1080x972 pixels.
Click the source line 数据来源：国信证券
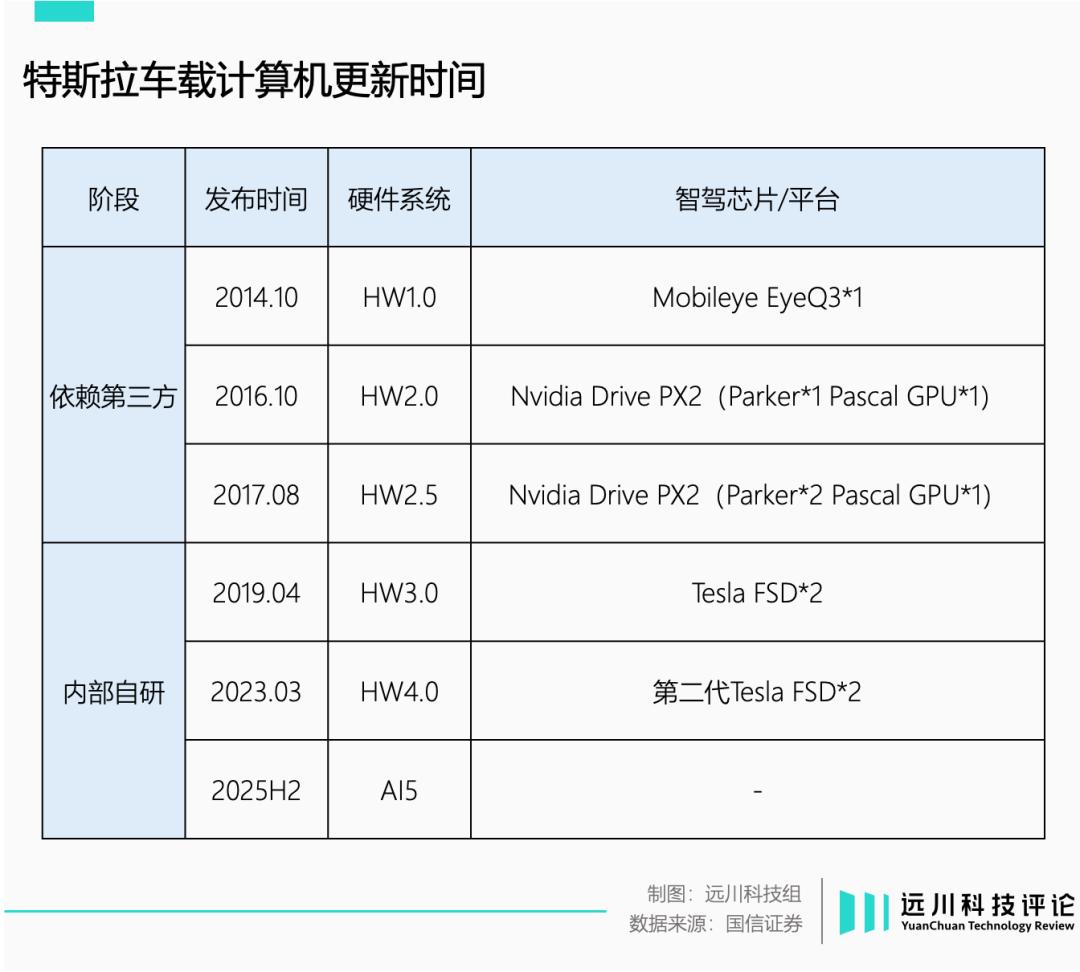click(x=716, y=923)
